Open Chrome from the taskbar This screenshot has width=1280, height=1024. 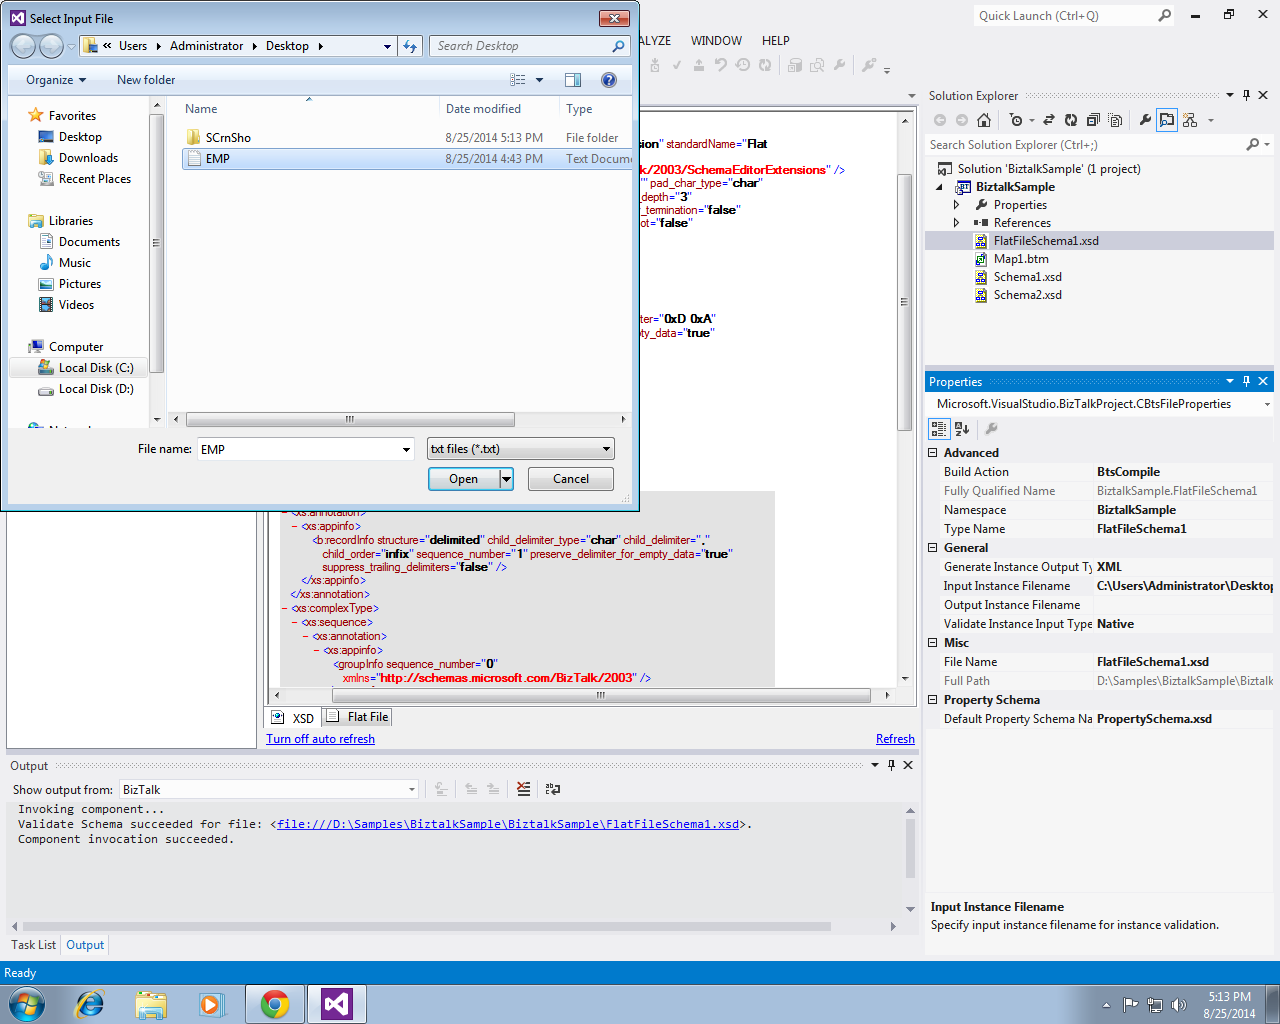pyautogui.click(x=275, y=1004)
